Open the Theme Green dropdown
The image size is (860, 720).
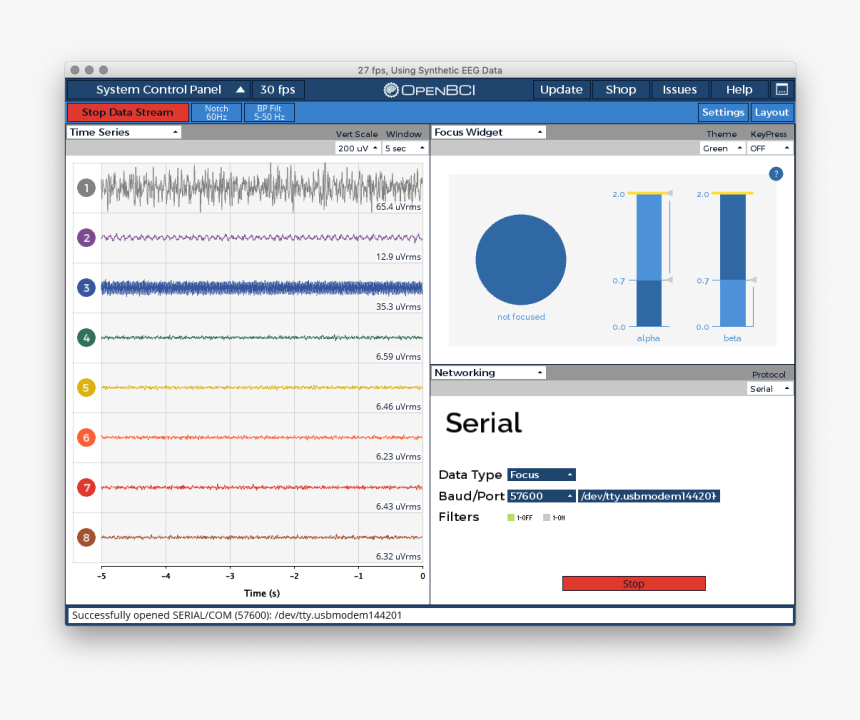[x=722, y=148]
